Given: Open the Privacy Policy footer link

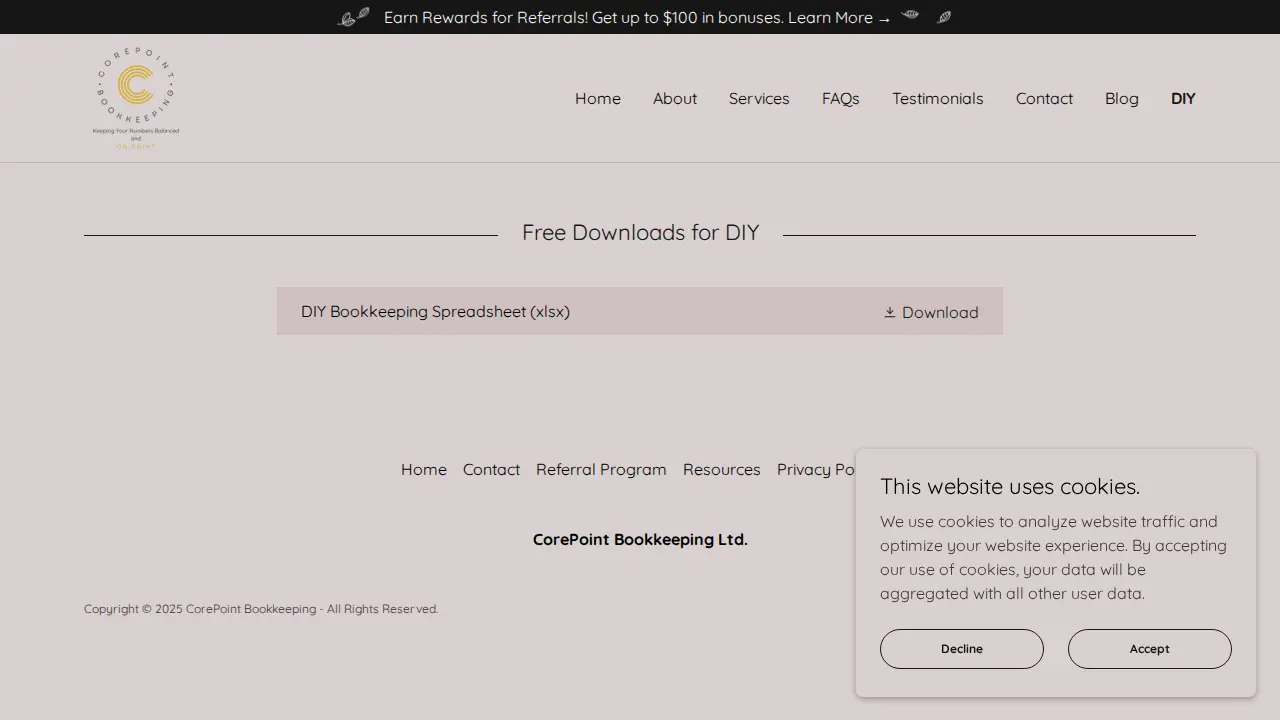Looking at the screenshot, I should 817,469.
